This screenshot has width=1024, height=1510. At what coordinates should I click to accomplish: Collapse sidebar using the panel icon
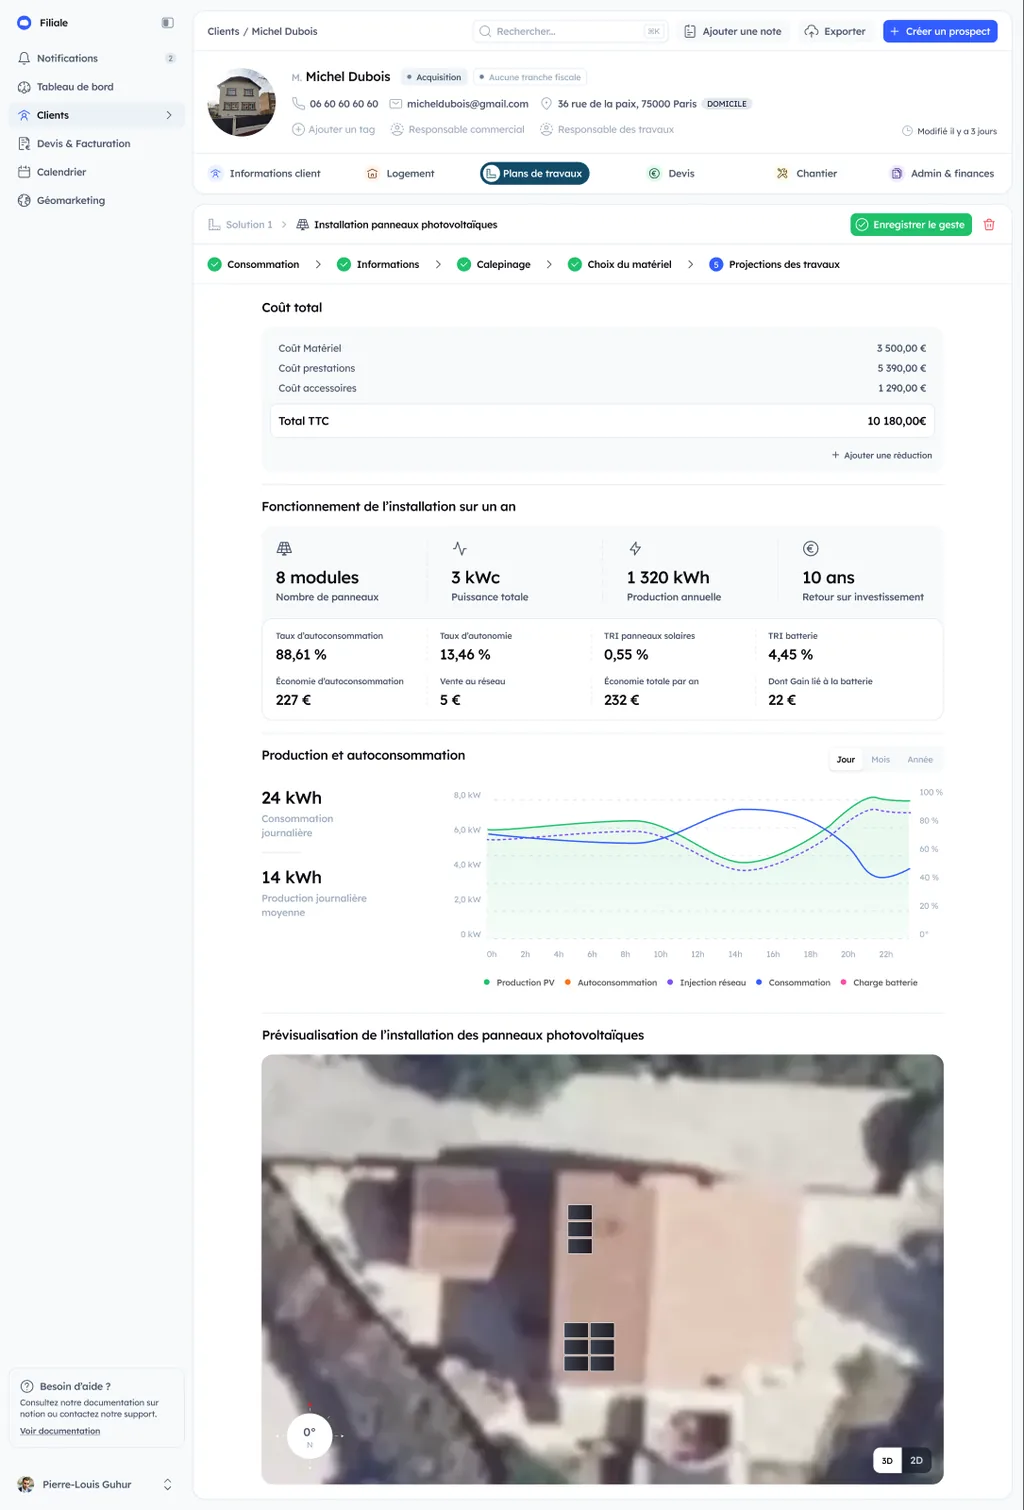(x=167, y=23)
